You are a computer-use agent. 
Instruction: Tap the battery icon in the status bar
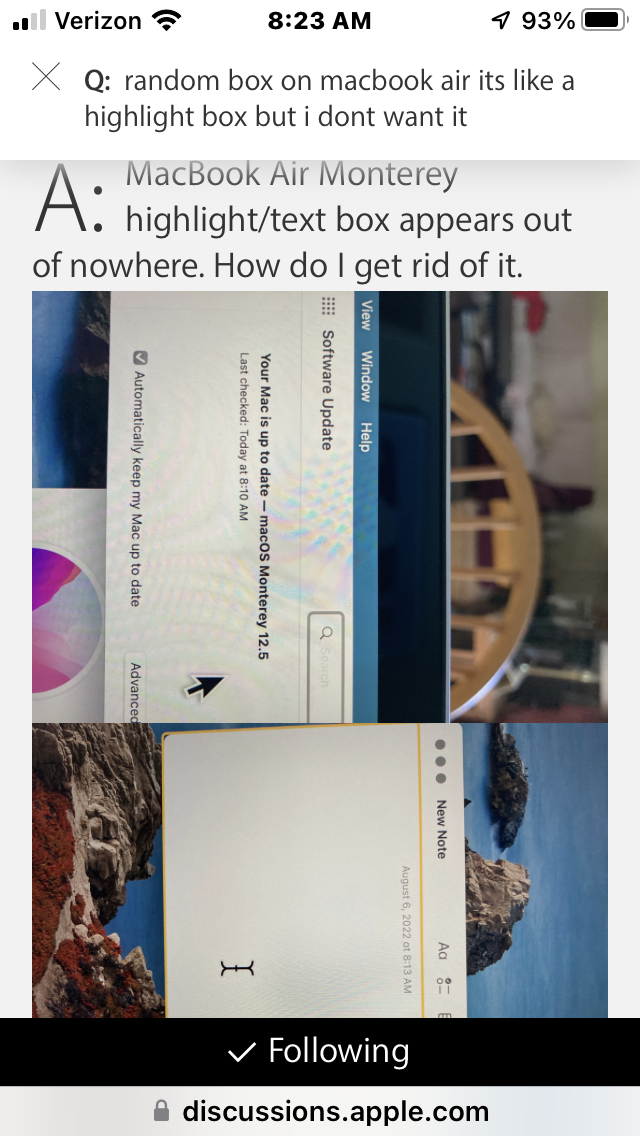point(605,21)
